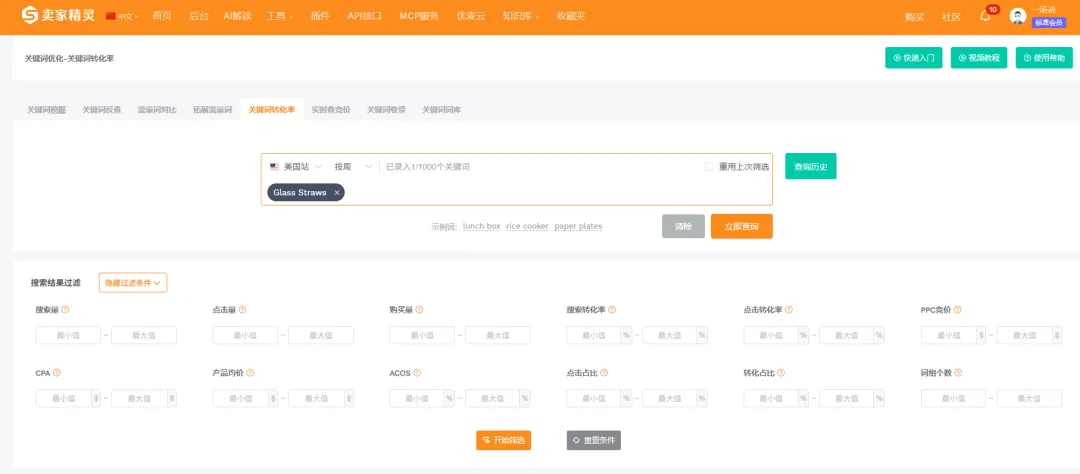Switch to 关键词挖掘 tab
Screen dimensions: 1080x474
[x=46, y=110]
